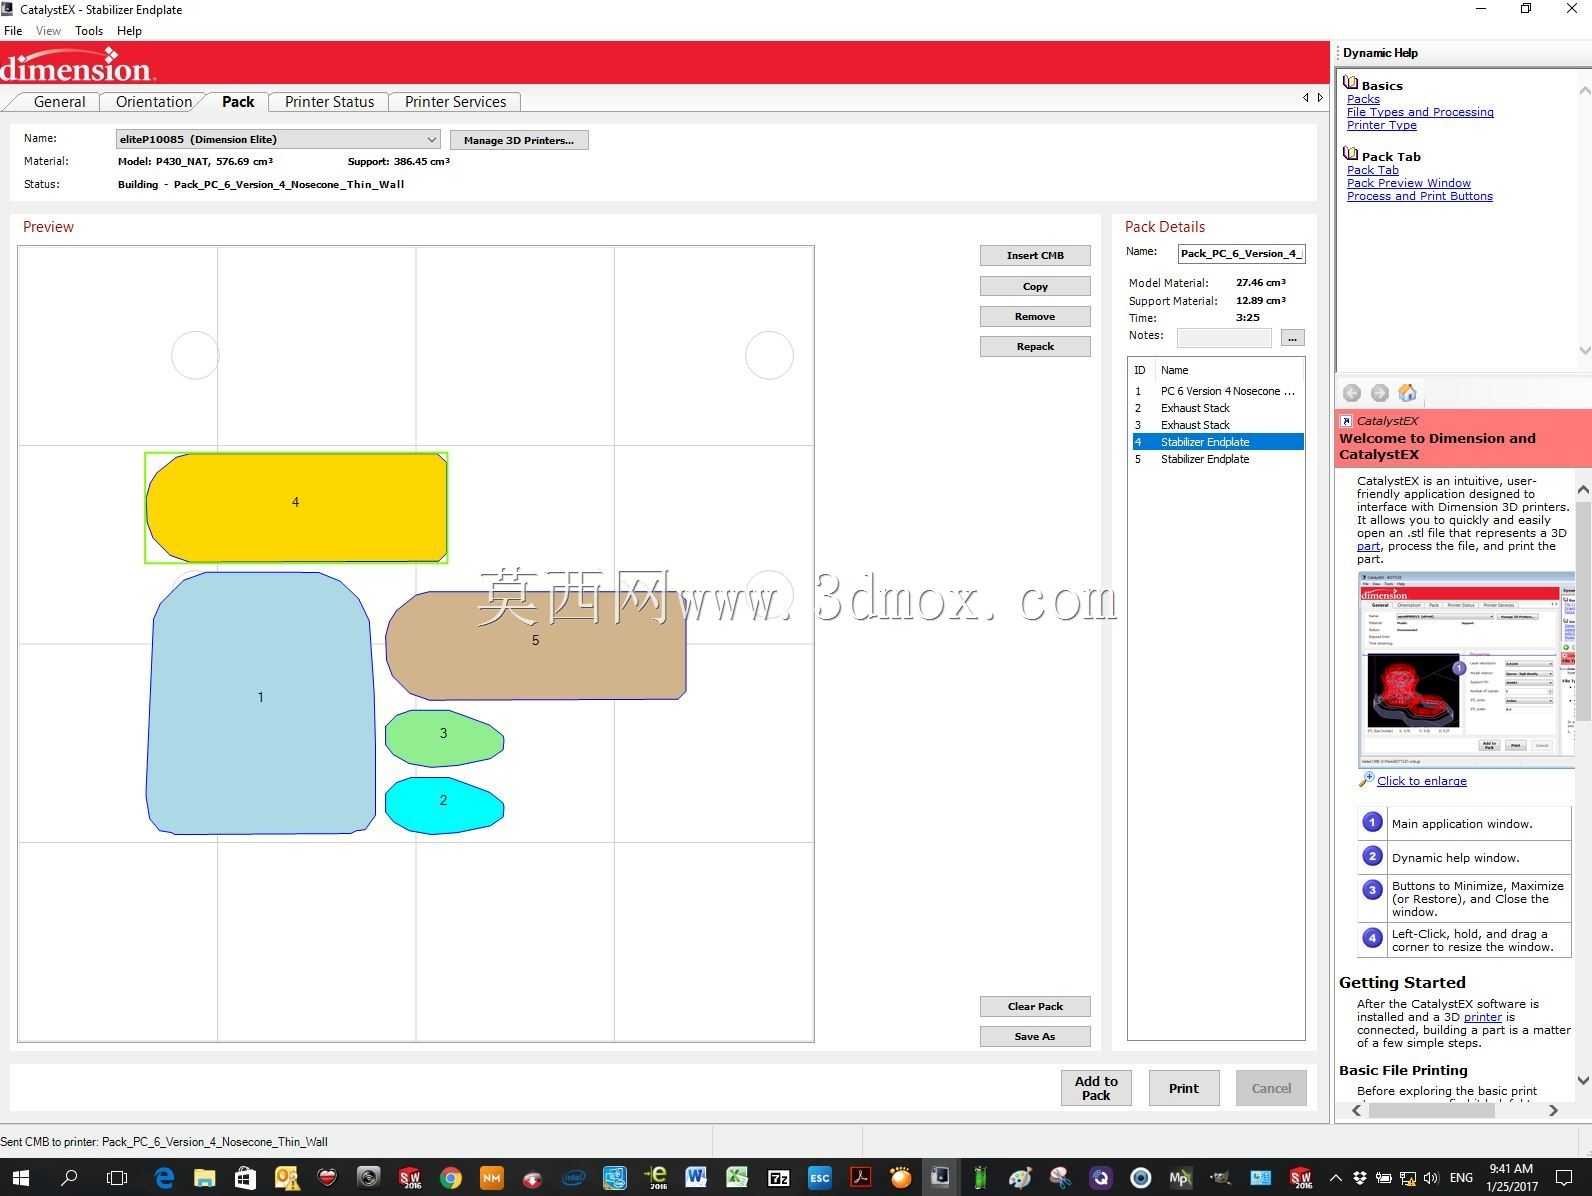This screenshot has height=1196, width=1592.
Task: Open volume control in system tray
Action: pos(1431,1178)
